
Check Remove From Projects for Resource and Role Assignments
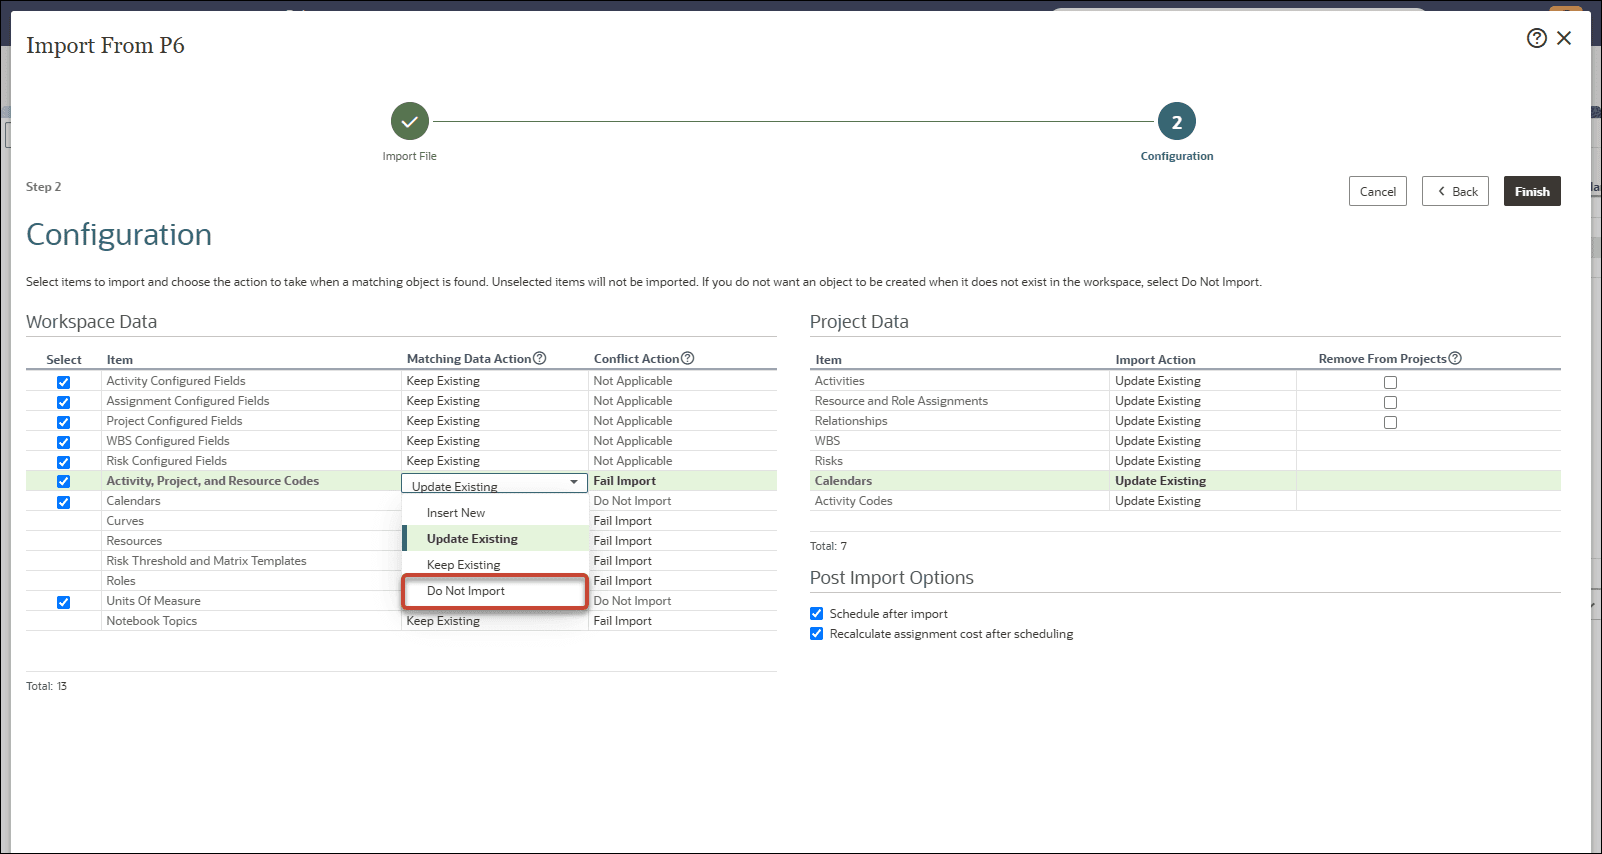(1390, 402)
